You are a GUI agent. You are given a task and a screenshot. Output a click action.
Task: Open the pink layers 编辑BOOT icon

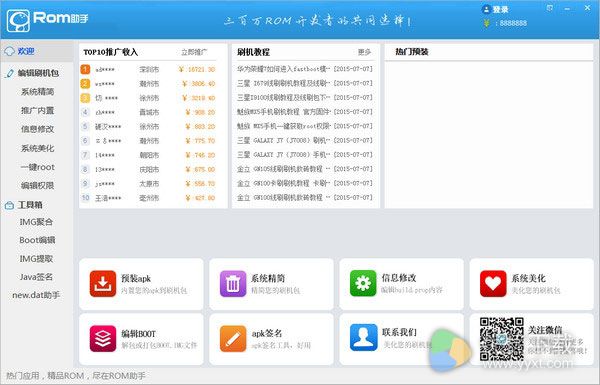point(103,338)
